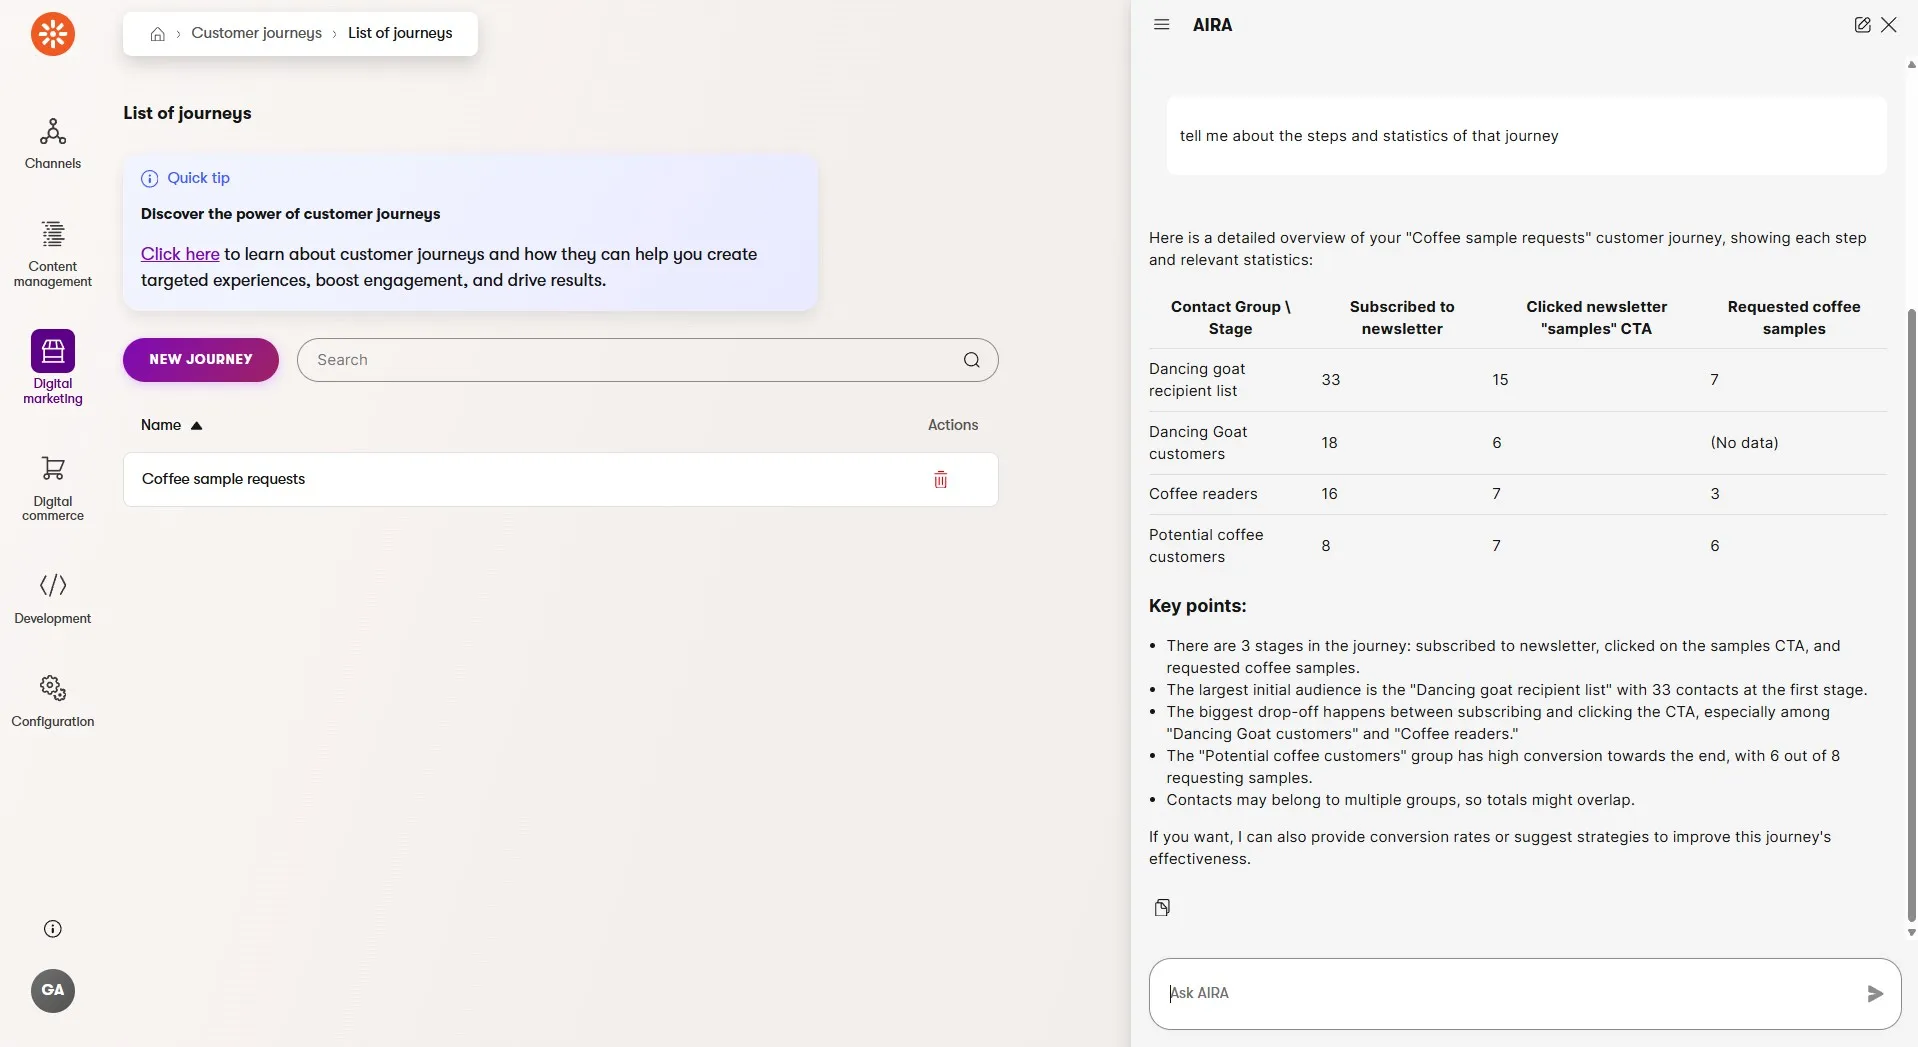Send the message to AIRA
The height and width of the screenshot is (1047, 1918).
pyautogui.click(x=1875, y=994)
